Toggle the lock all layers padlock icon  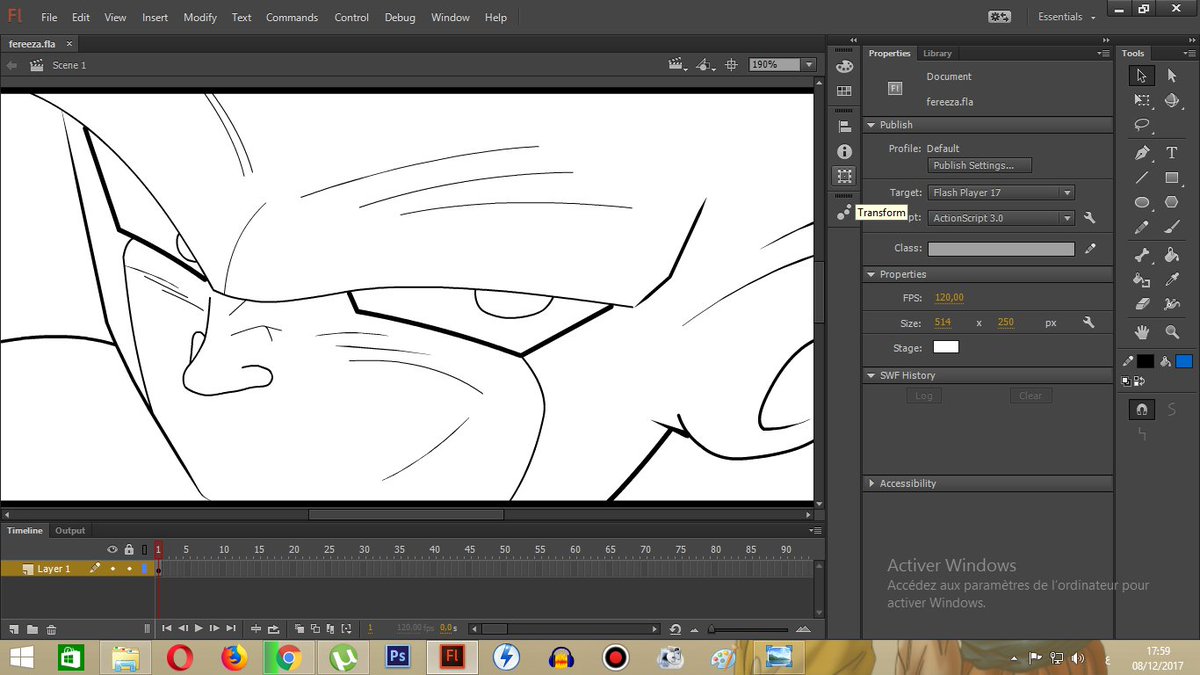pos(129,550)
